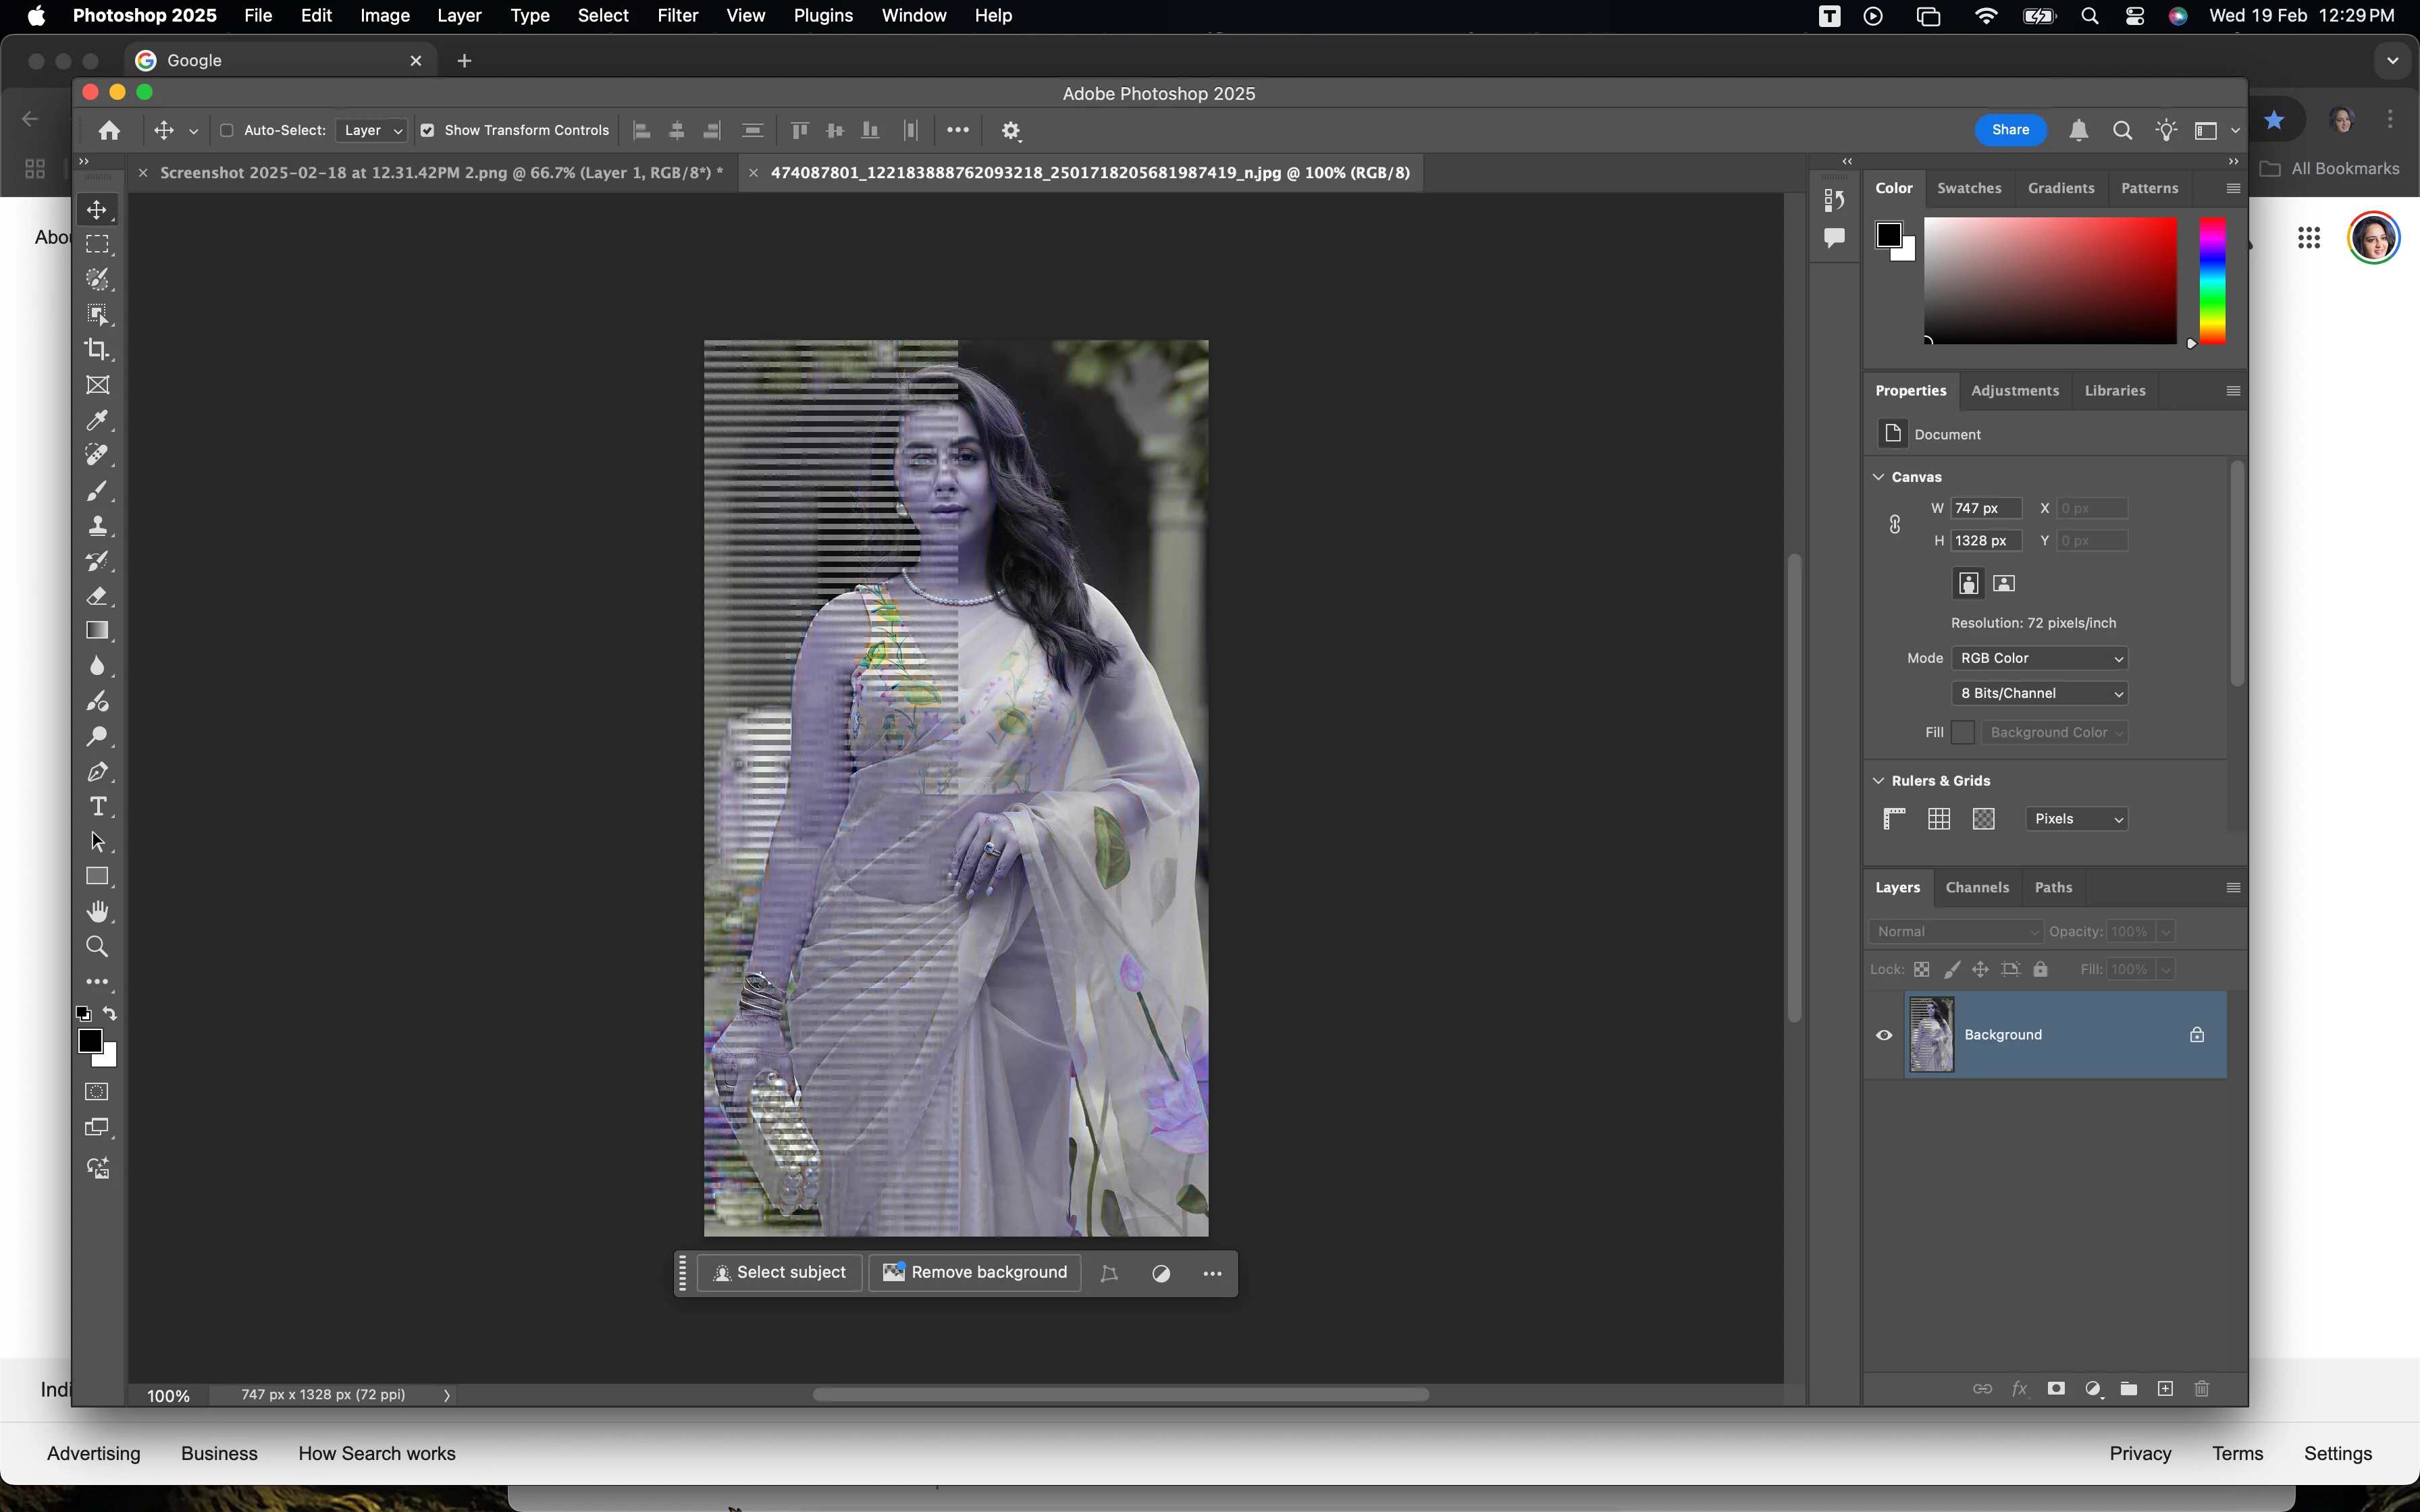The width and height of the screenshot is (2420, 1512).
Task: Open the 8 Bits/Channel dropdown
Action: [x=2039, y=693]
